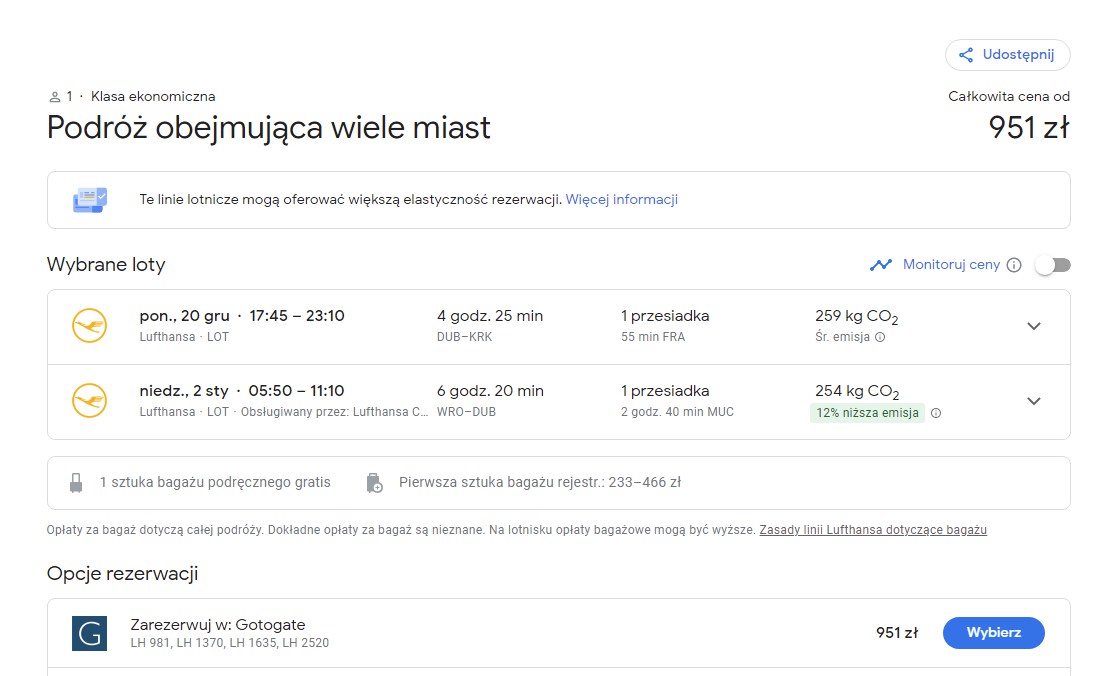Screen dimensions: 1100x676
Task: Expand the niedz., 2 sty flight details
Action: pos(1033,401)
